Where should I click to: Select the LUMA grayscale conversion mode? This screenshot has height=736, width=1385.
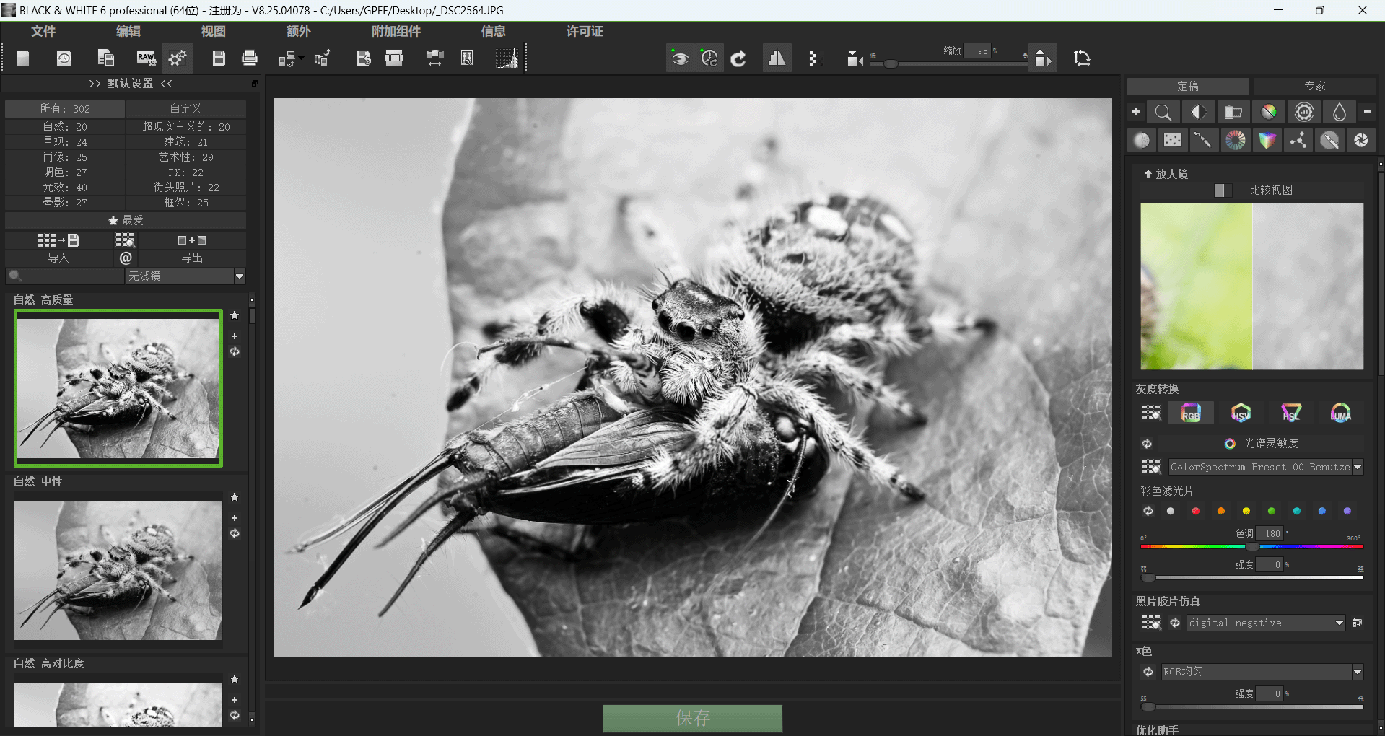[x=1340, y=412]
